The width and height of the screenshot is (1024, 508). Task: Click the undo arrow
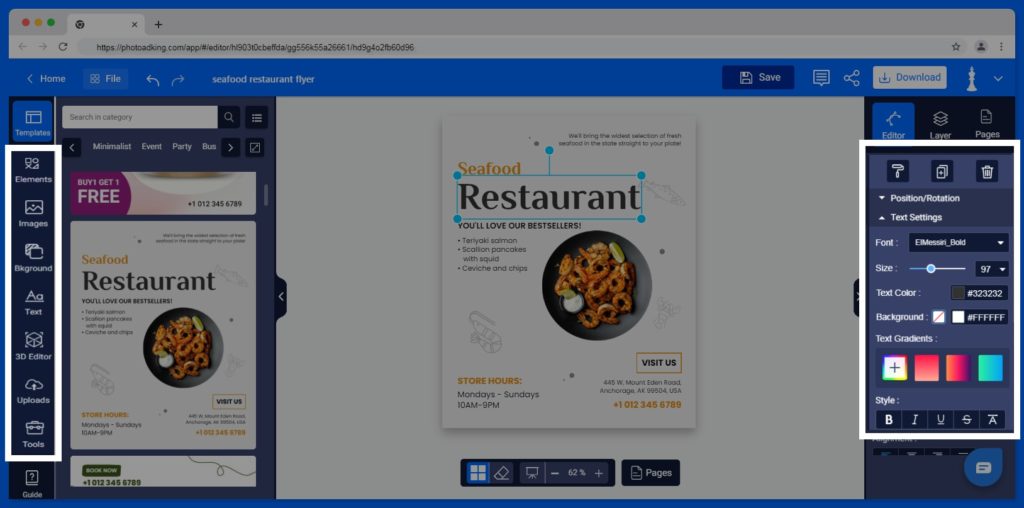click(153, 79)
